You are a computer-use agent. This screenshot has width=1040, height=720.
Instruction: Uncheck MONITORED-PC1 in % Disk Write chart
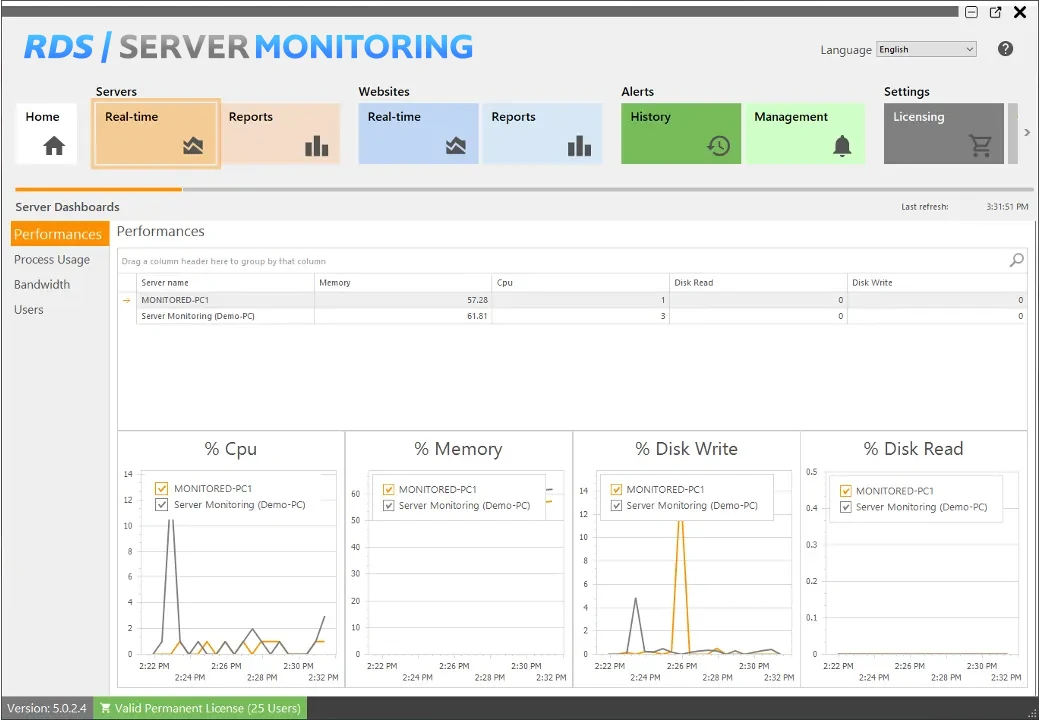click(617, 490)
